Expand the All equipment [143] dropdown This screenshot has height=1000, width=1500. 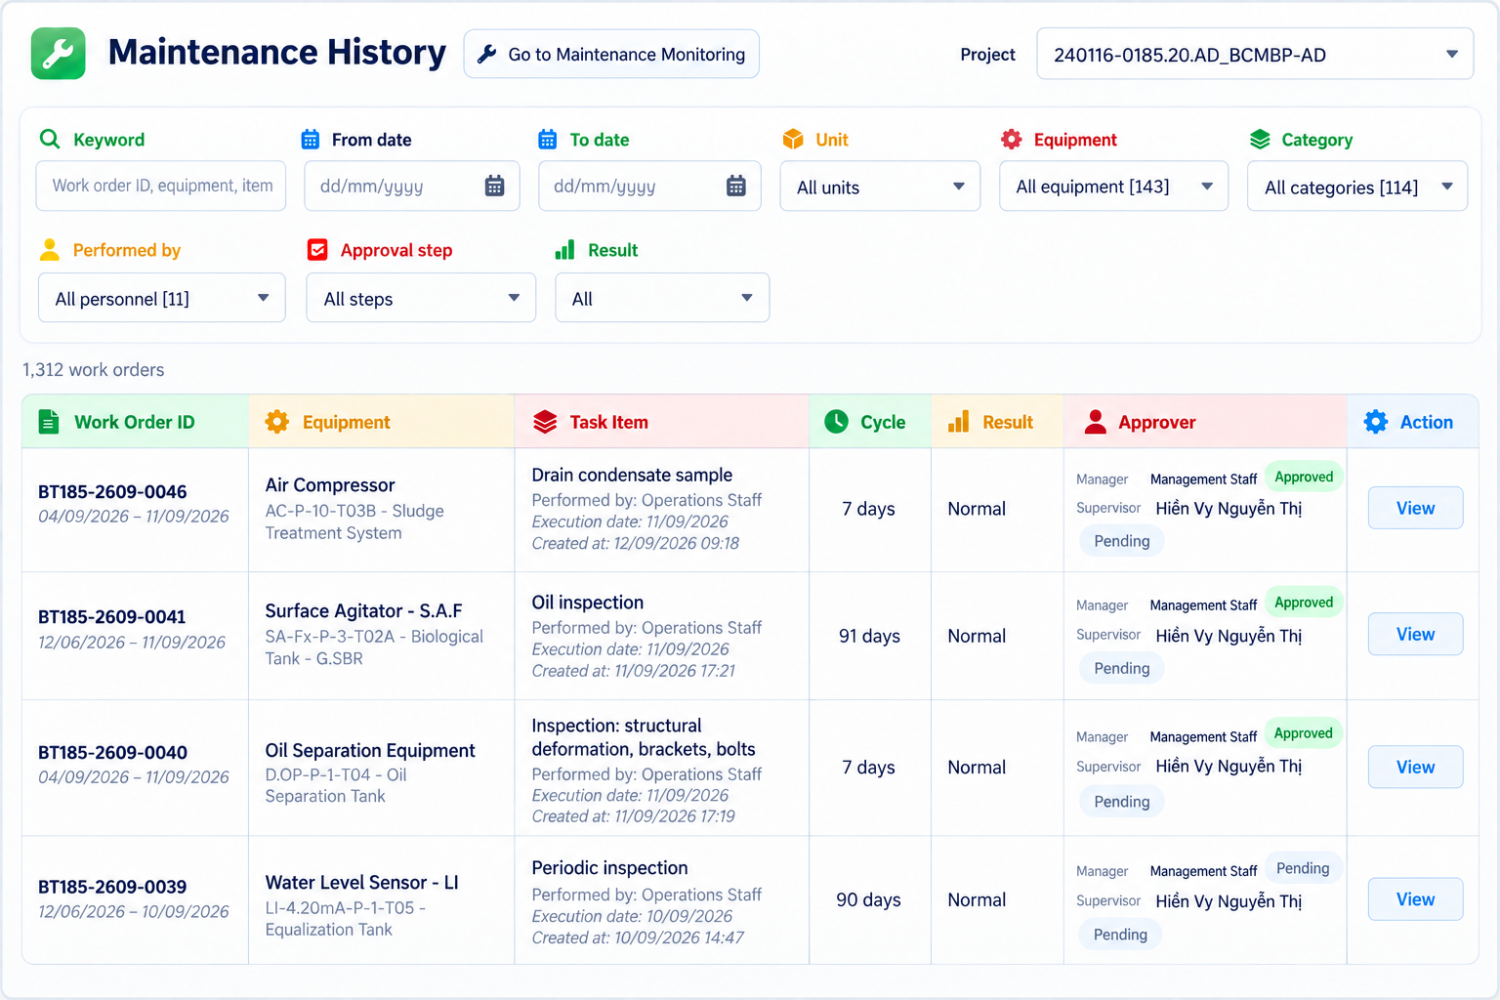pyautogui.click(x=1114, y=186)
